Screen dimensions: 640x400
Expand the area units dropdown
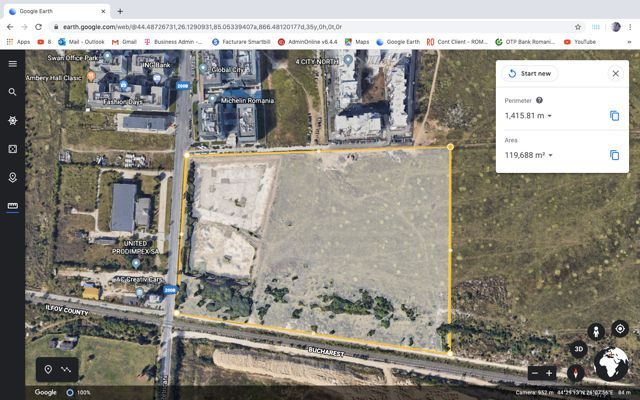point(550,156)
